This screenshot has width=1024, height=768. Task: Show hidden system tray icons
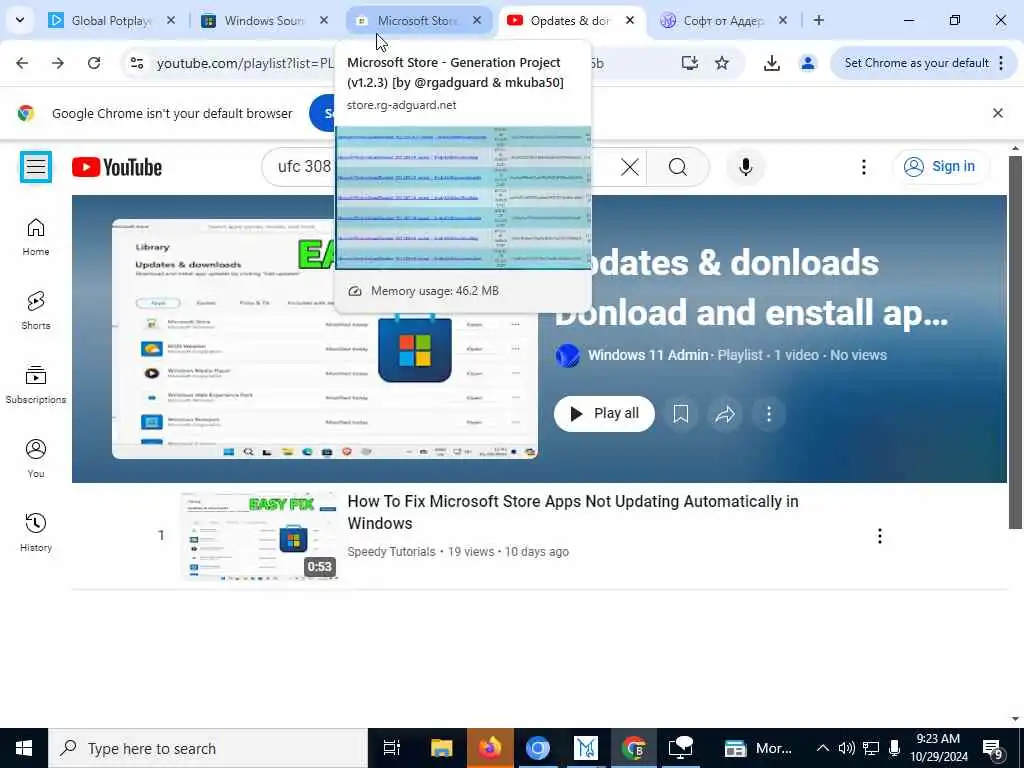click(x=823, y=748)
